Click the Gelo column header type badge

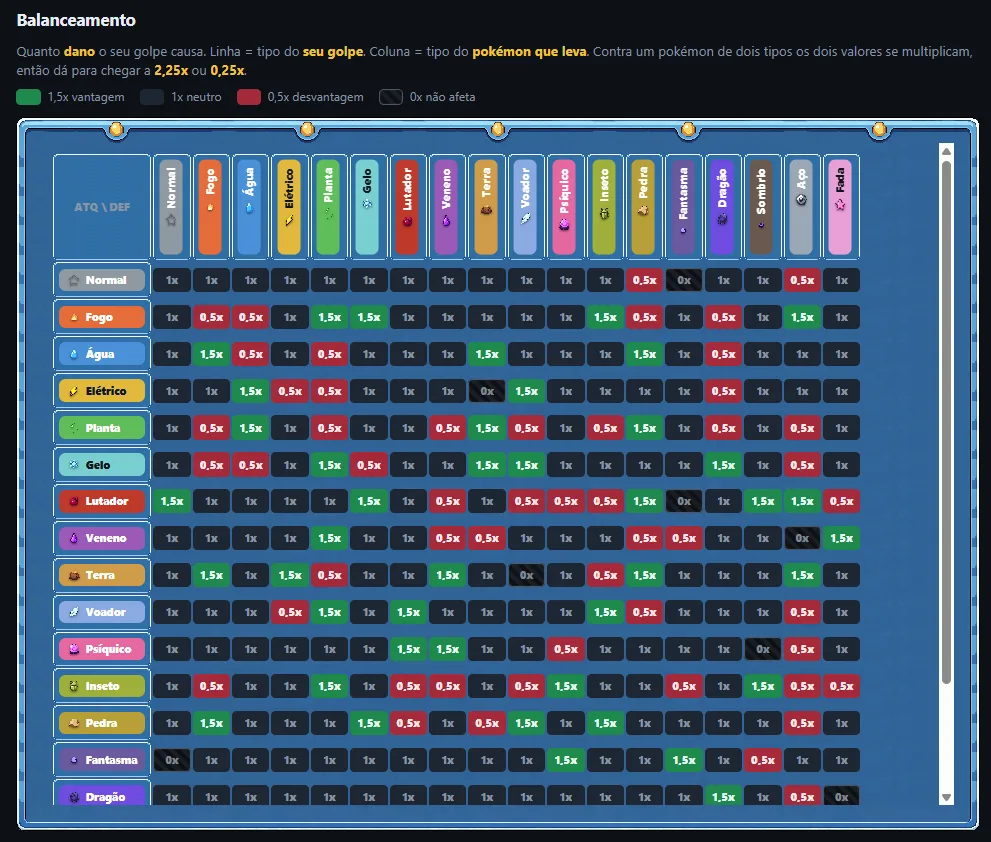tap(368, 207)
